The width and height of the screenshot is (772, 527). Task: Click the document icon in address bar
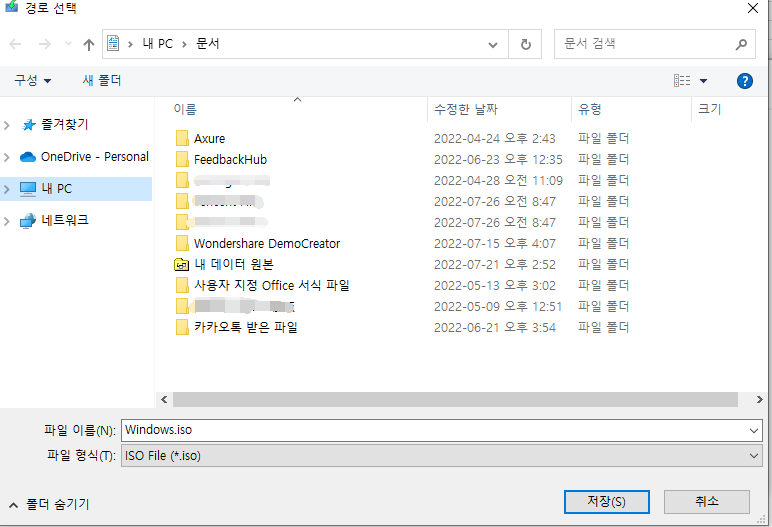pyautogui.click(x=113, y=43)
